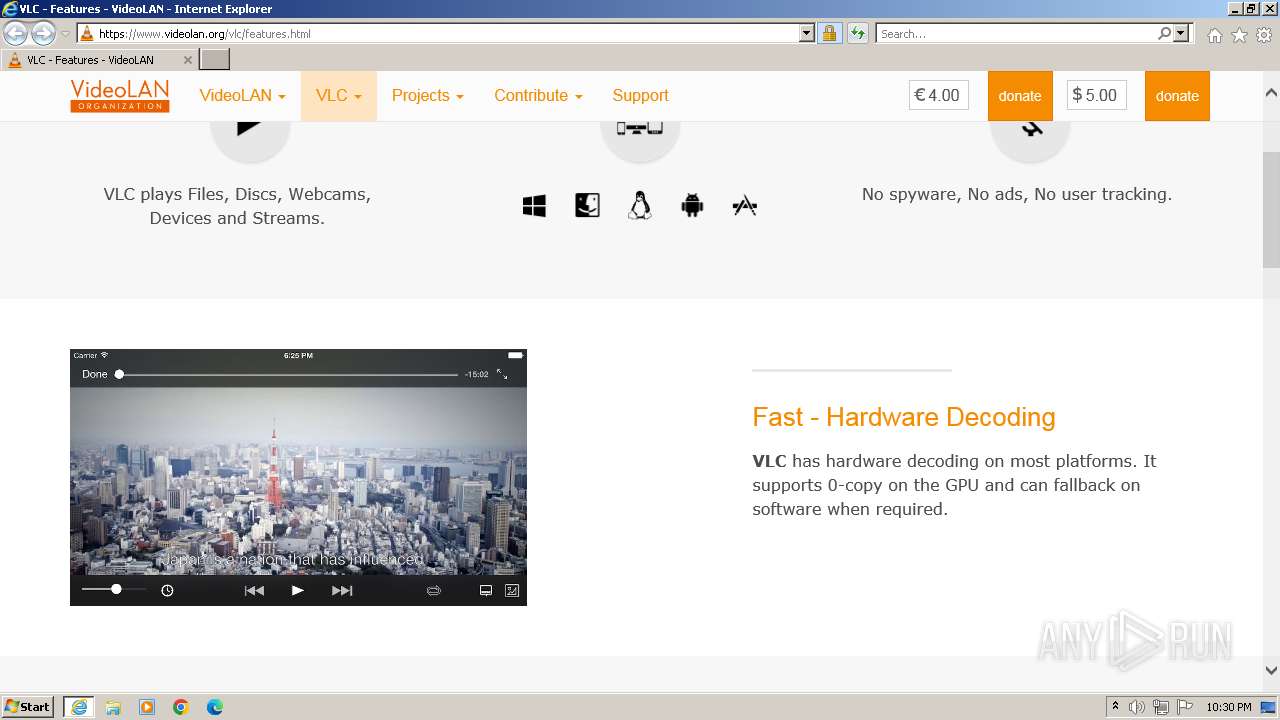Viewport: 1280px width, 720px height.
Task: Close the VLC Features tab
Action: pyautogui.click(x=187, y=60)
